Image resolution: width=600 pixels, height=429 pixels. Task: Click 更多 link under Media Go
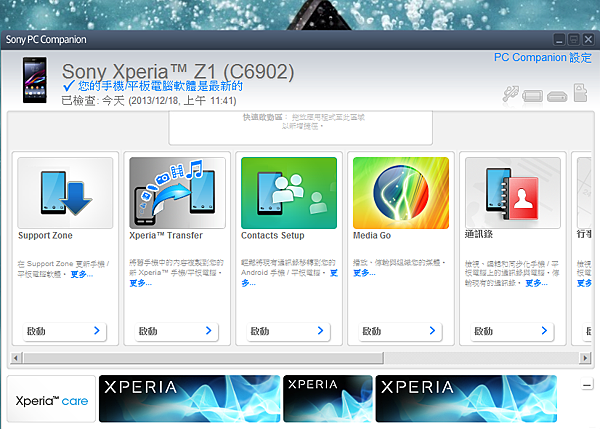click(x=364, y=273)
